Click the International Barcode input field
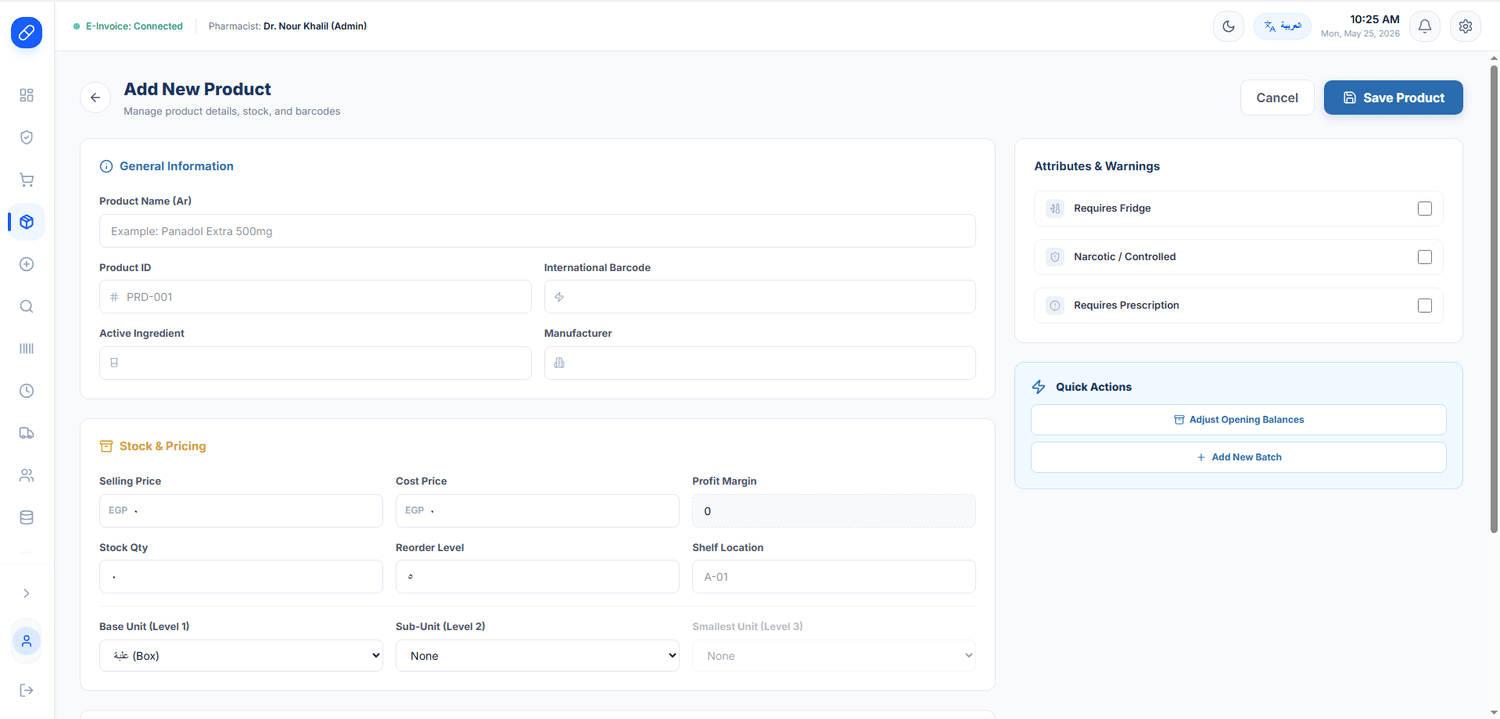Viewport: 1500px width, 719px height. (x=760, y=297)
